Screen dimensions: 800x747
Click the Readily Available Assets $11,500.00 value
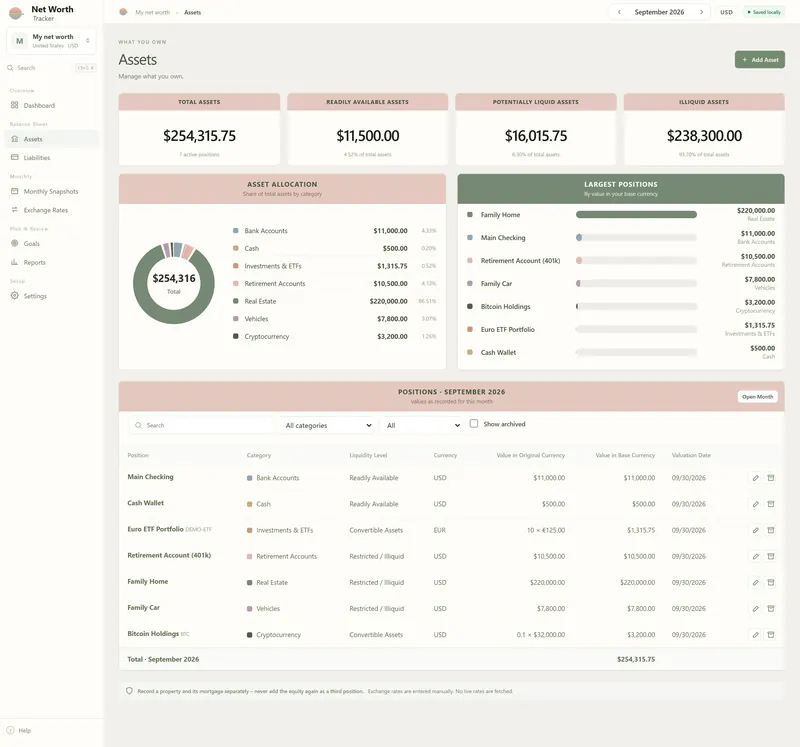pos(367,136)
